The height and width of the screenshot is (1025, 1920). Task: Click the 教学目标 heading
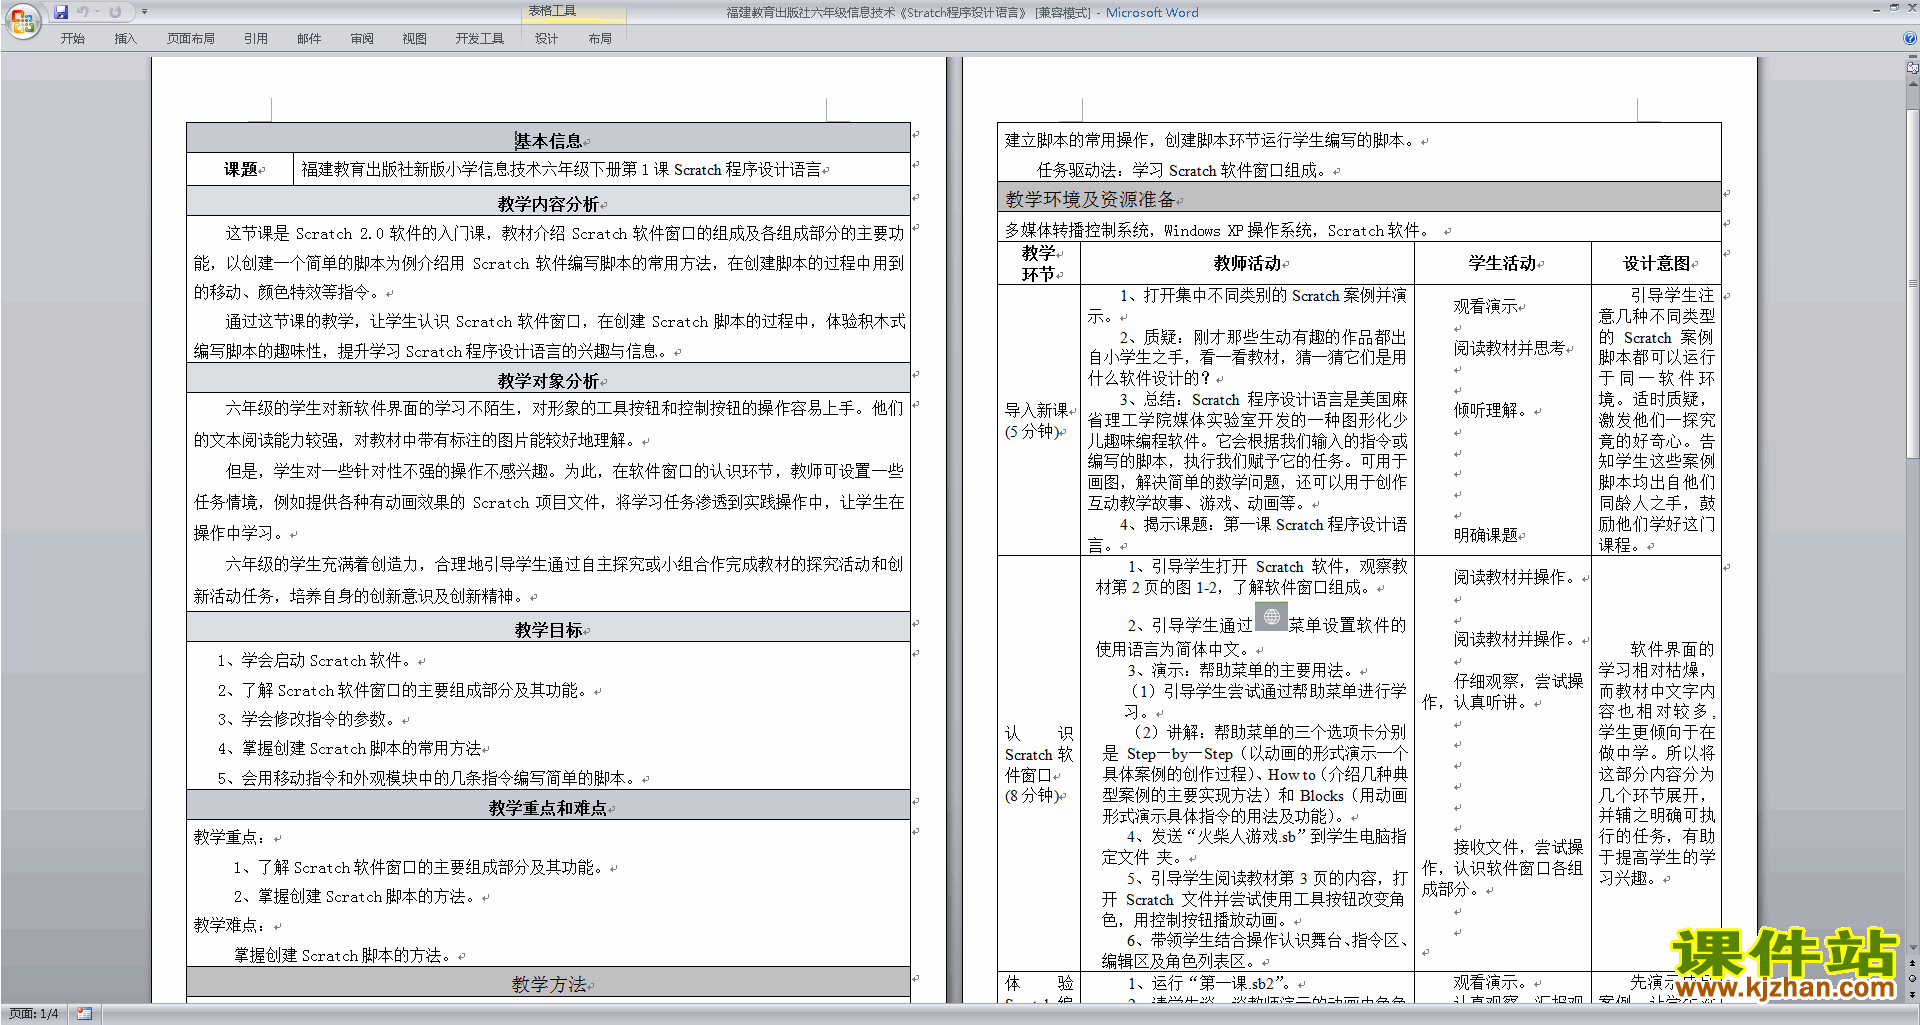pos(548,629)
